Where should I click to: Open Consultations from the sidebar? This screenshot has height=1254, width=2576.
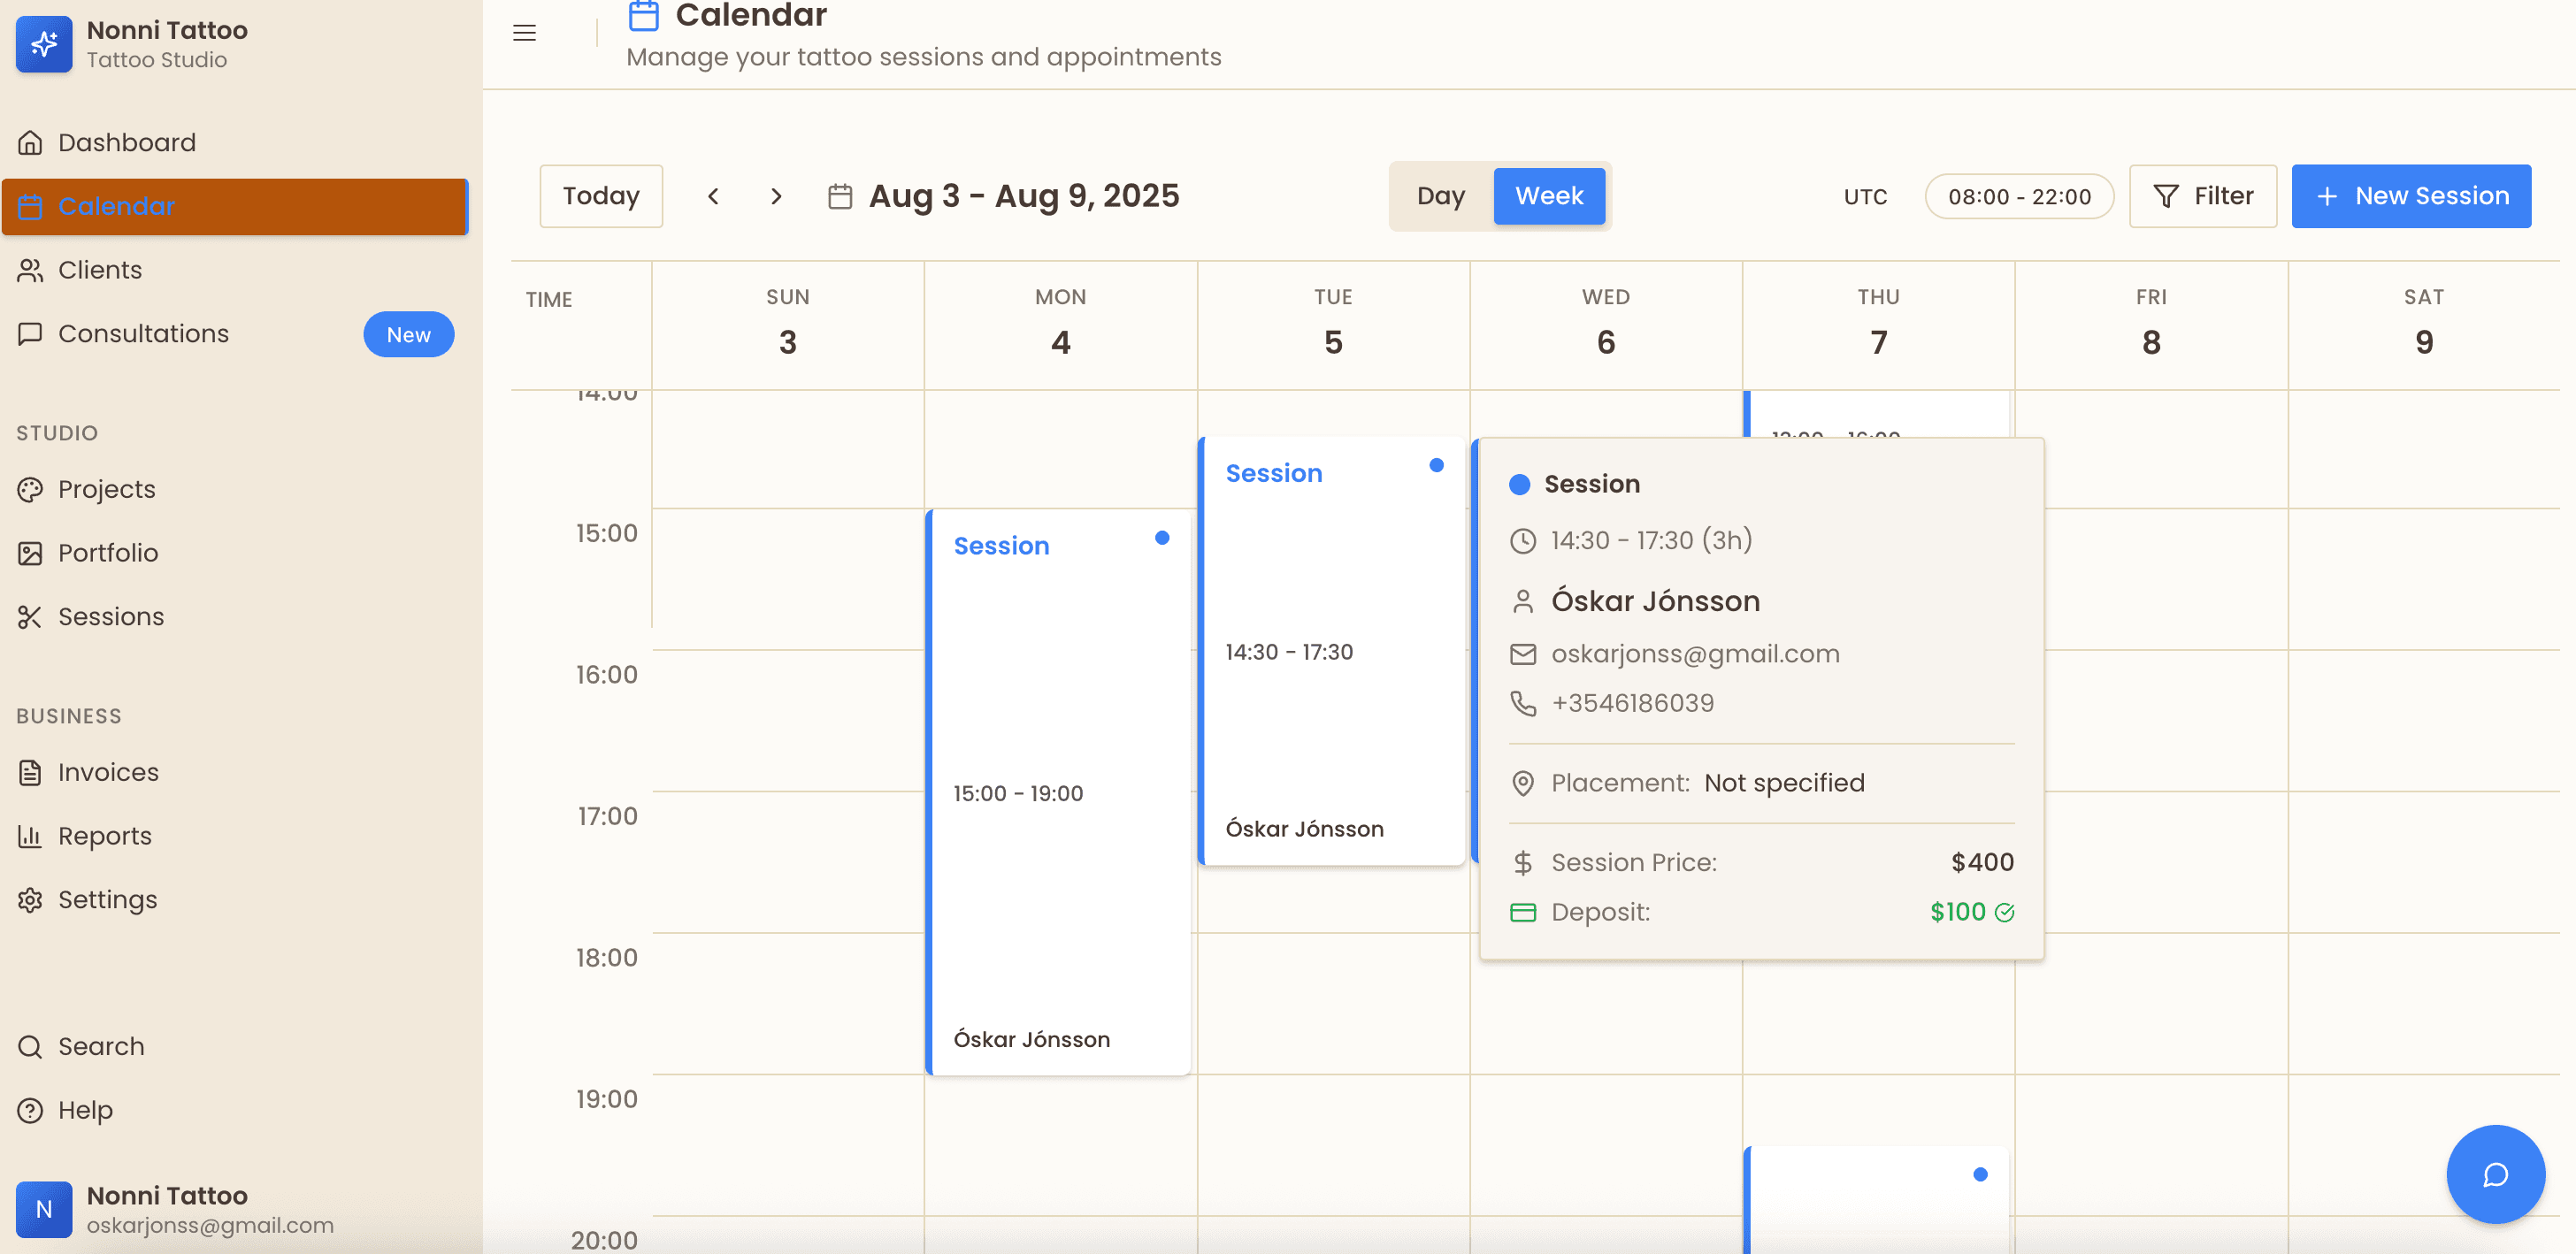pos(144,333)
